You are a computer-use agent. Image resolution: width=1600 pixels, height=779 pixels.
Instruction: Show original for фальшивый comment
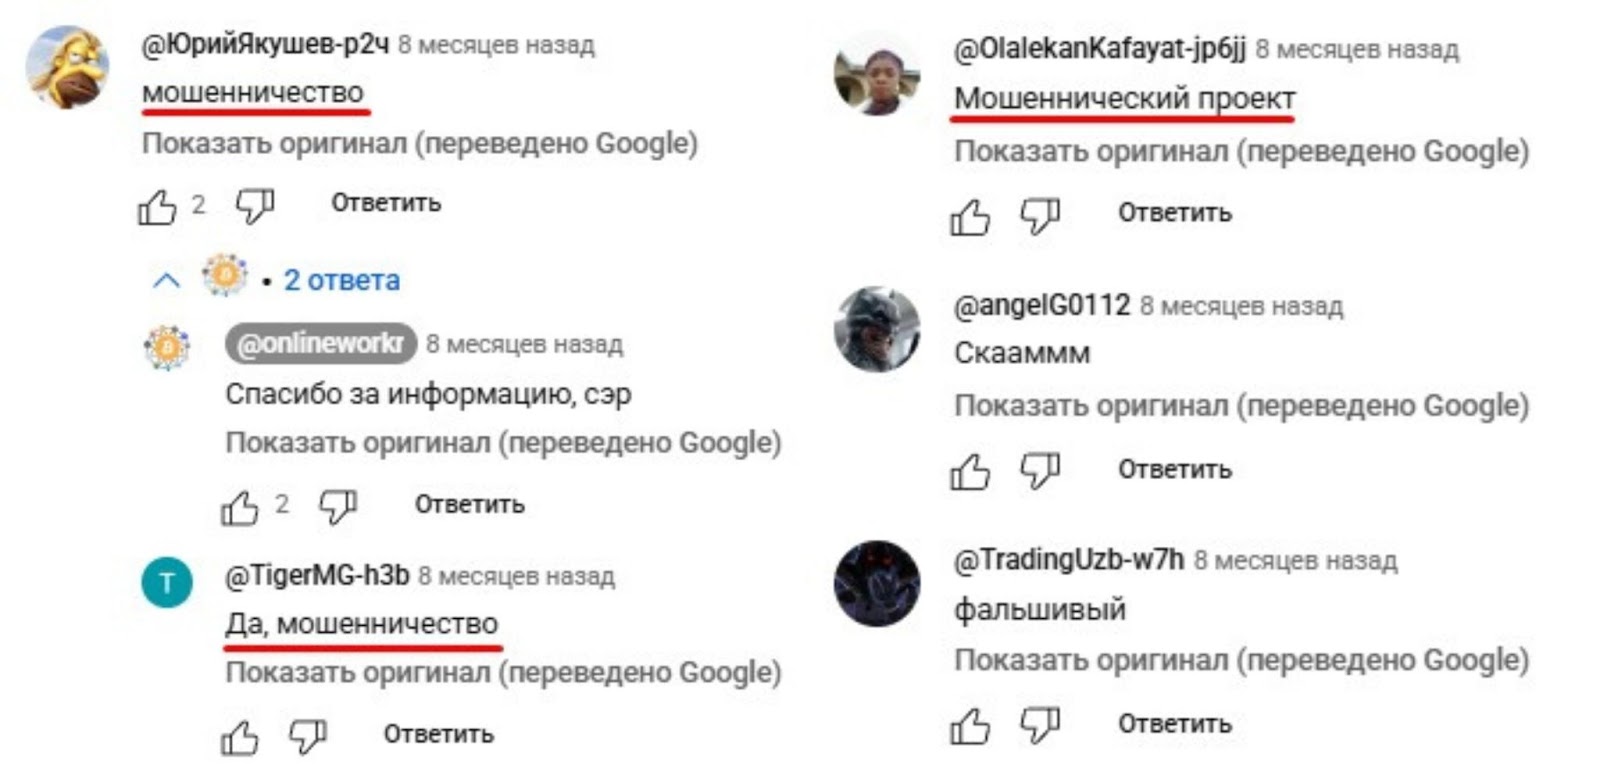click(1241, 661)
